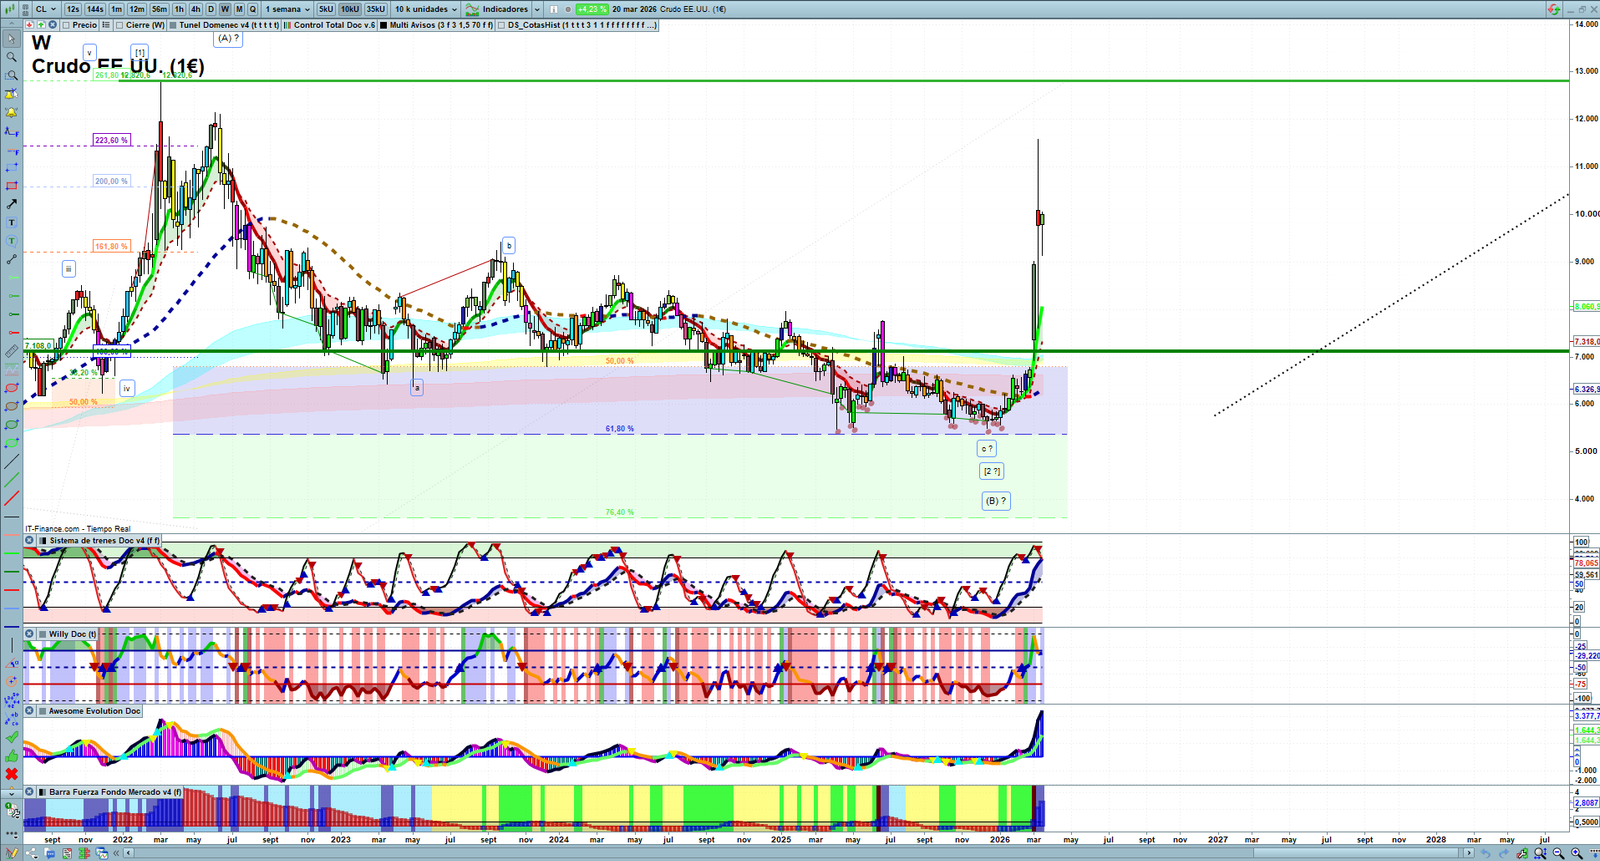Screen dimensions: 1600x861
Task: Click the 35kU units button
Action: point(375,9)
